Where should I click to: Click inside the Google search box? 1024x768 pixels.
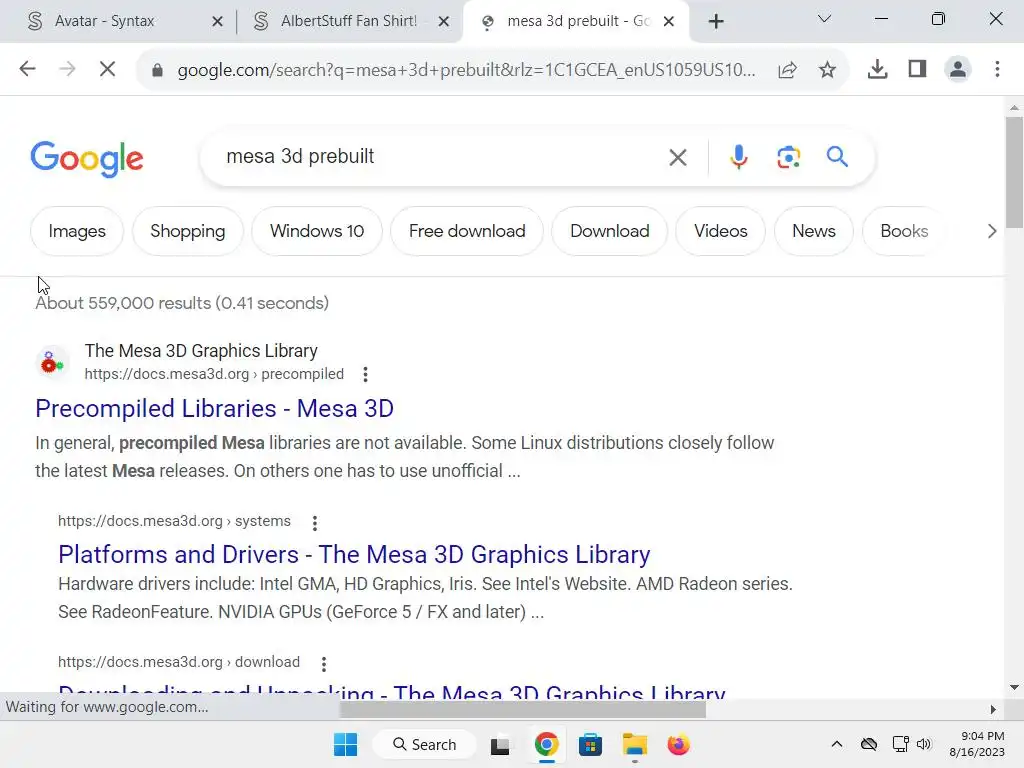click(438, 157)
